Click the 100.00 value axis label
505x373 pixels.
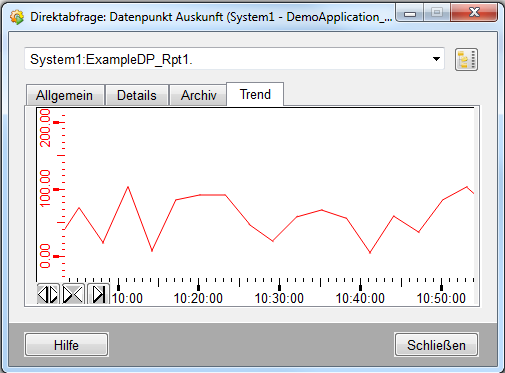coord(45,188)
